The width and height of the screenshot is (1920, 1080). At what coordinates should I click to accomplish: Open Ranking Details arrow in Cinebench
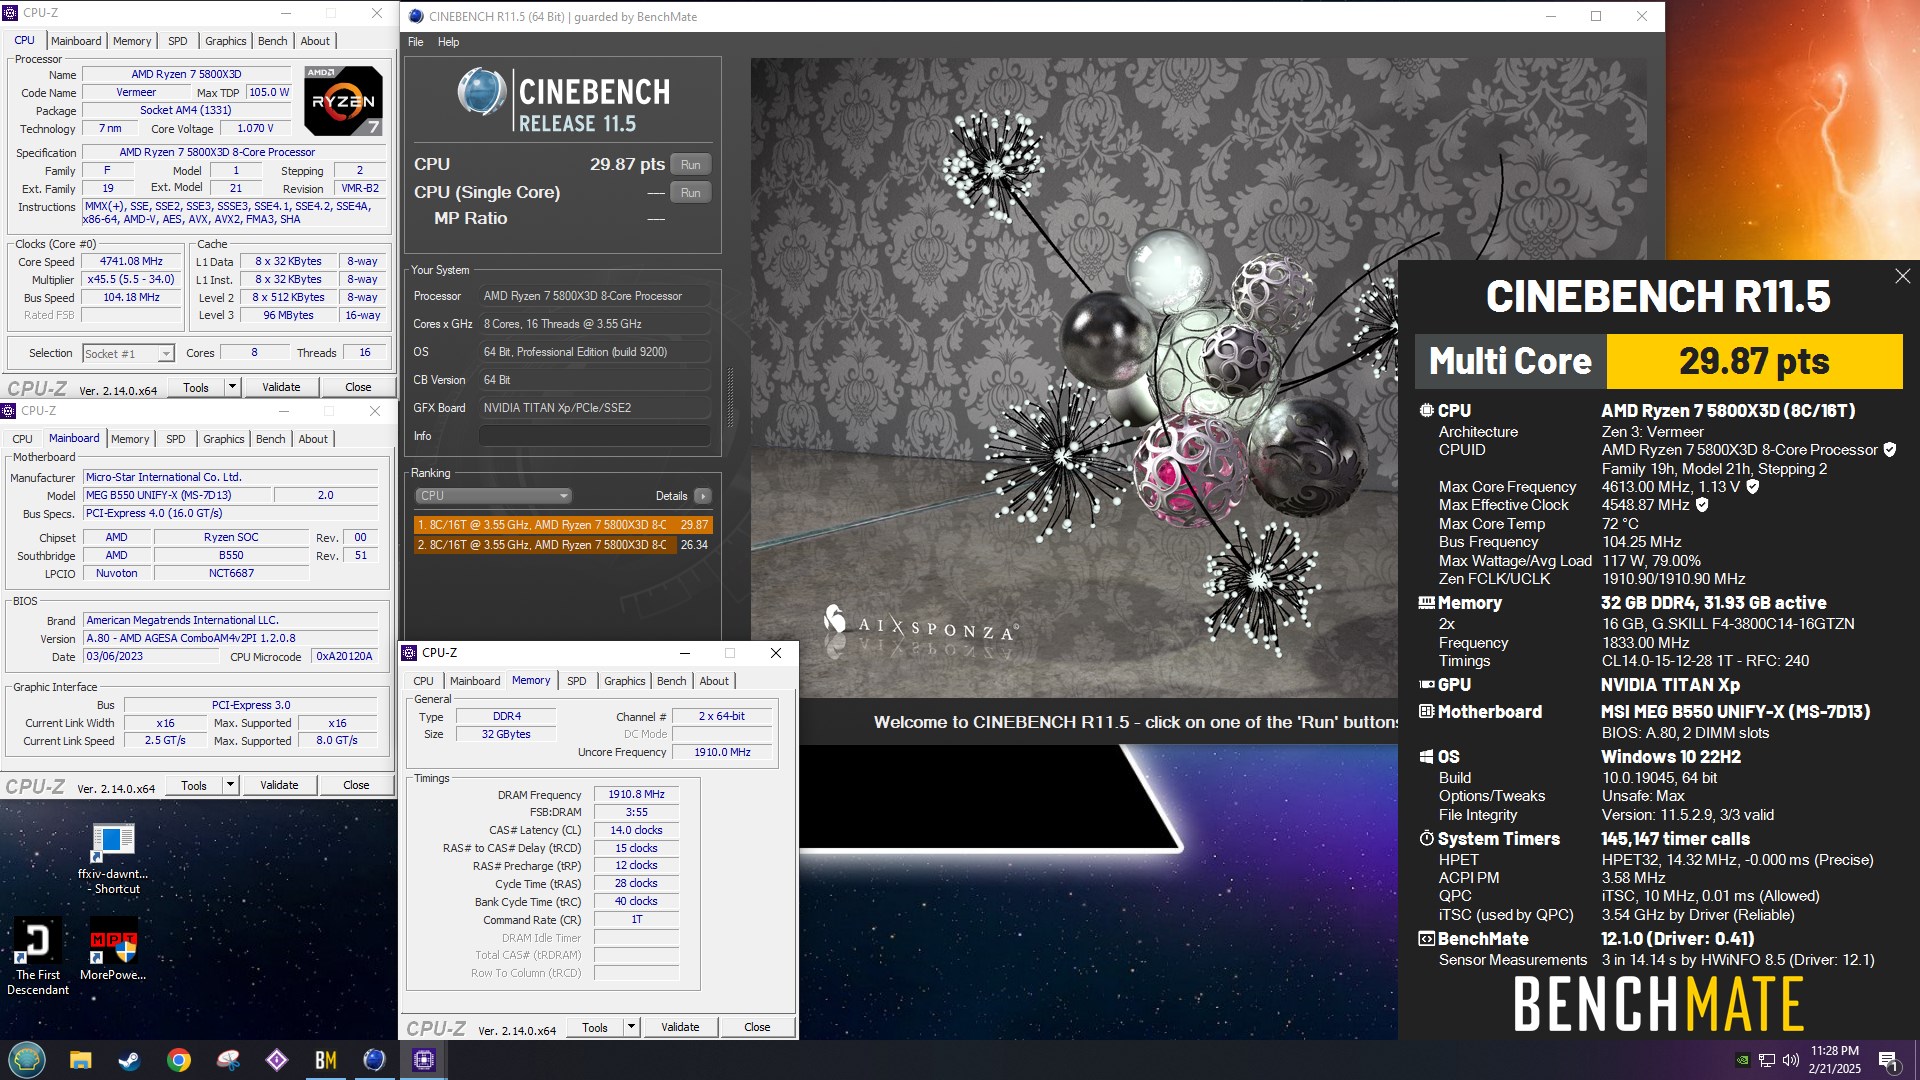pyautogui.click(x=703, y=496)
